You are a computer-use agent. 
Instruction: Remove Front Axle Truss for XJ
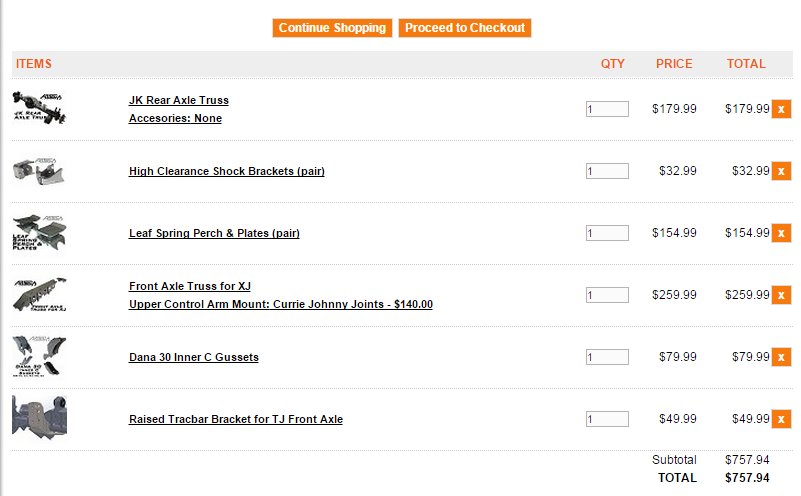(x=781, y=295)
